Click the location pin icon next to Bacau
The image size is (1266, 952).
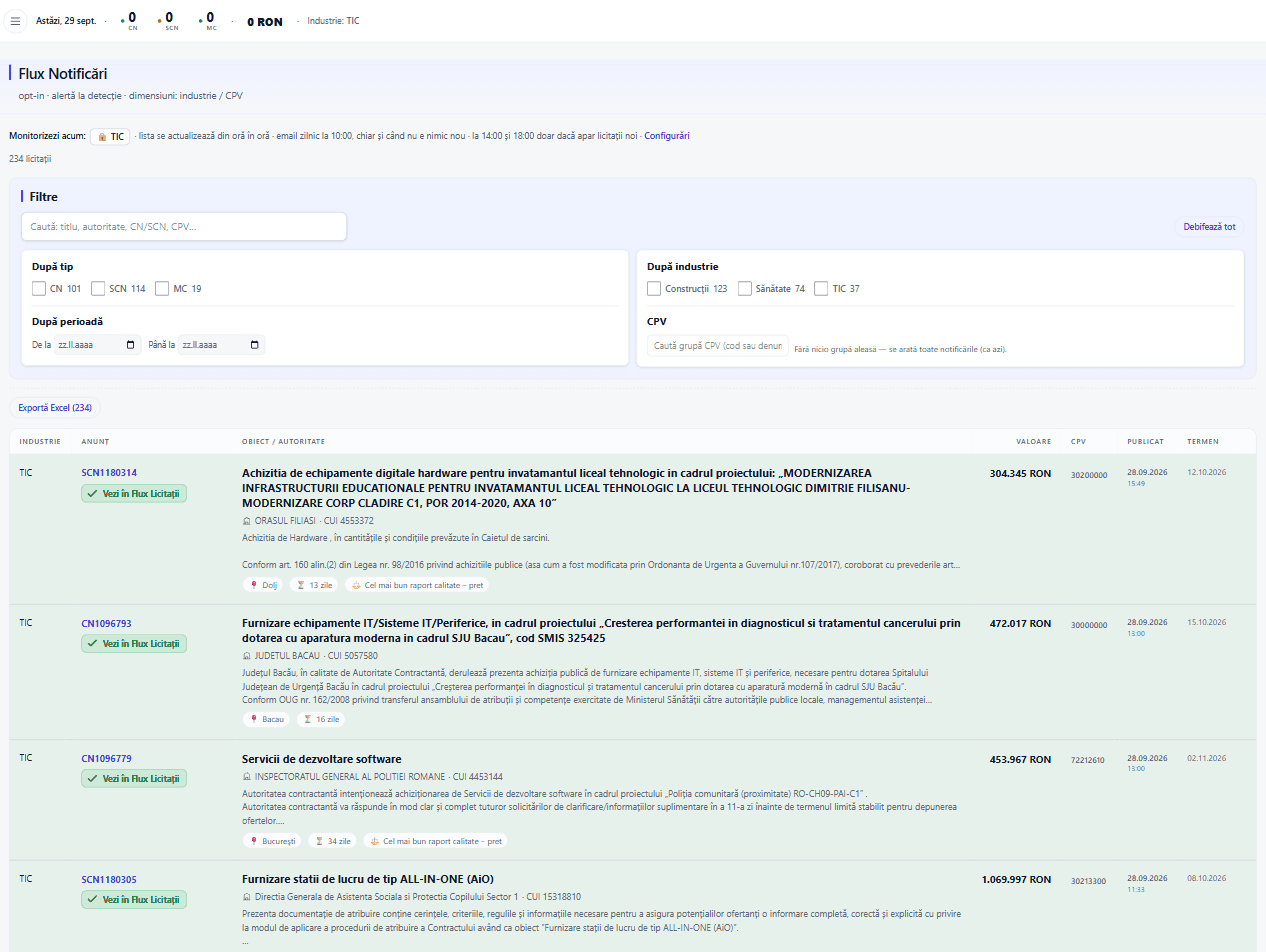(x=254, y=719)
